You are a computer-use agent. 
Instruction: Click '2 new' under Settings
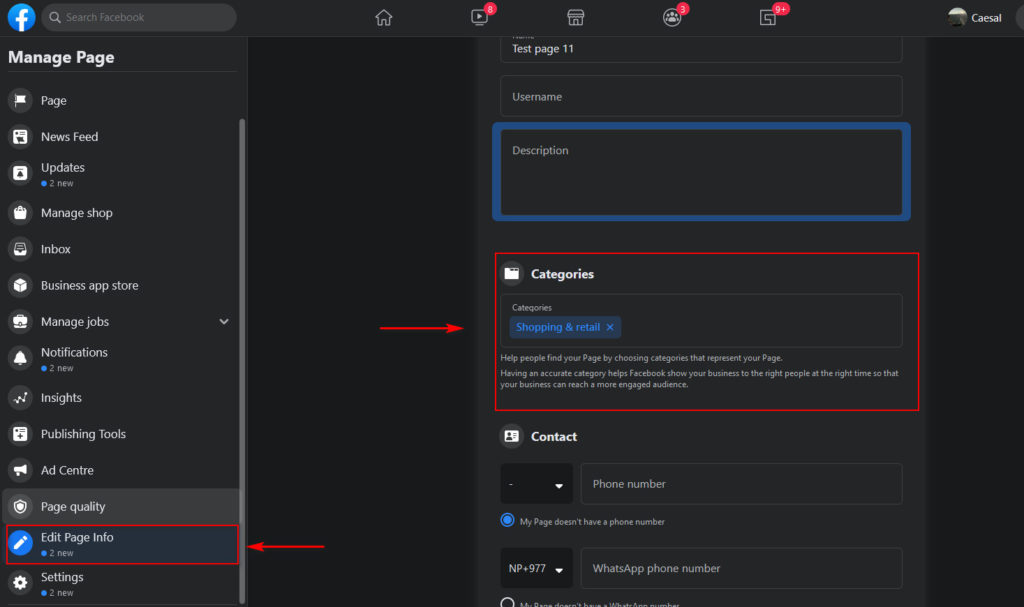[x=61, y=593]
